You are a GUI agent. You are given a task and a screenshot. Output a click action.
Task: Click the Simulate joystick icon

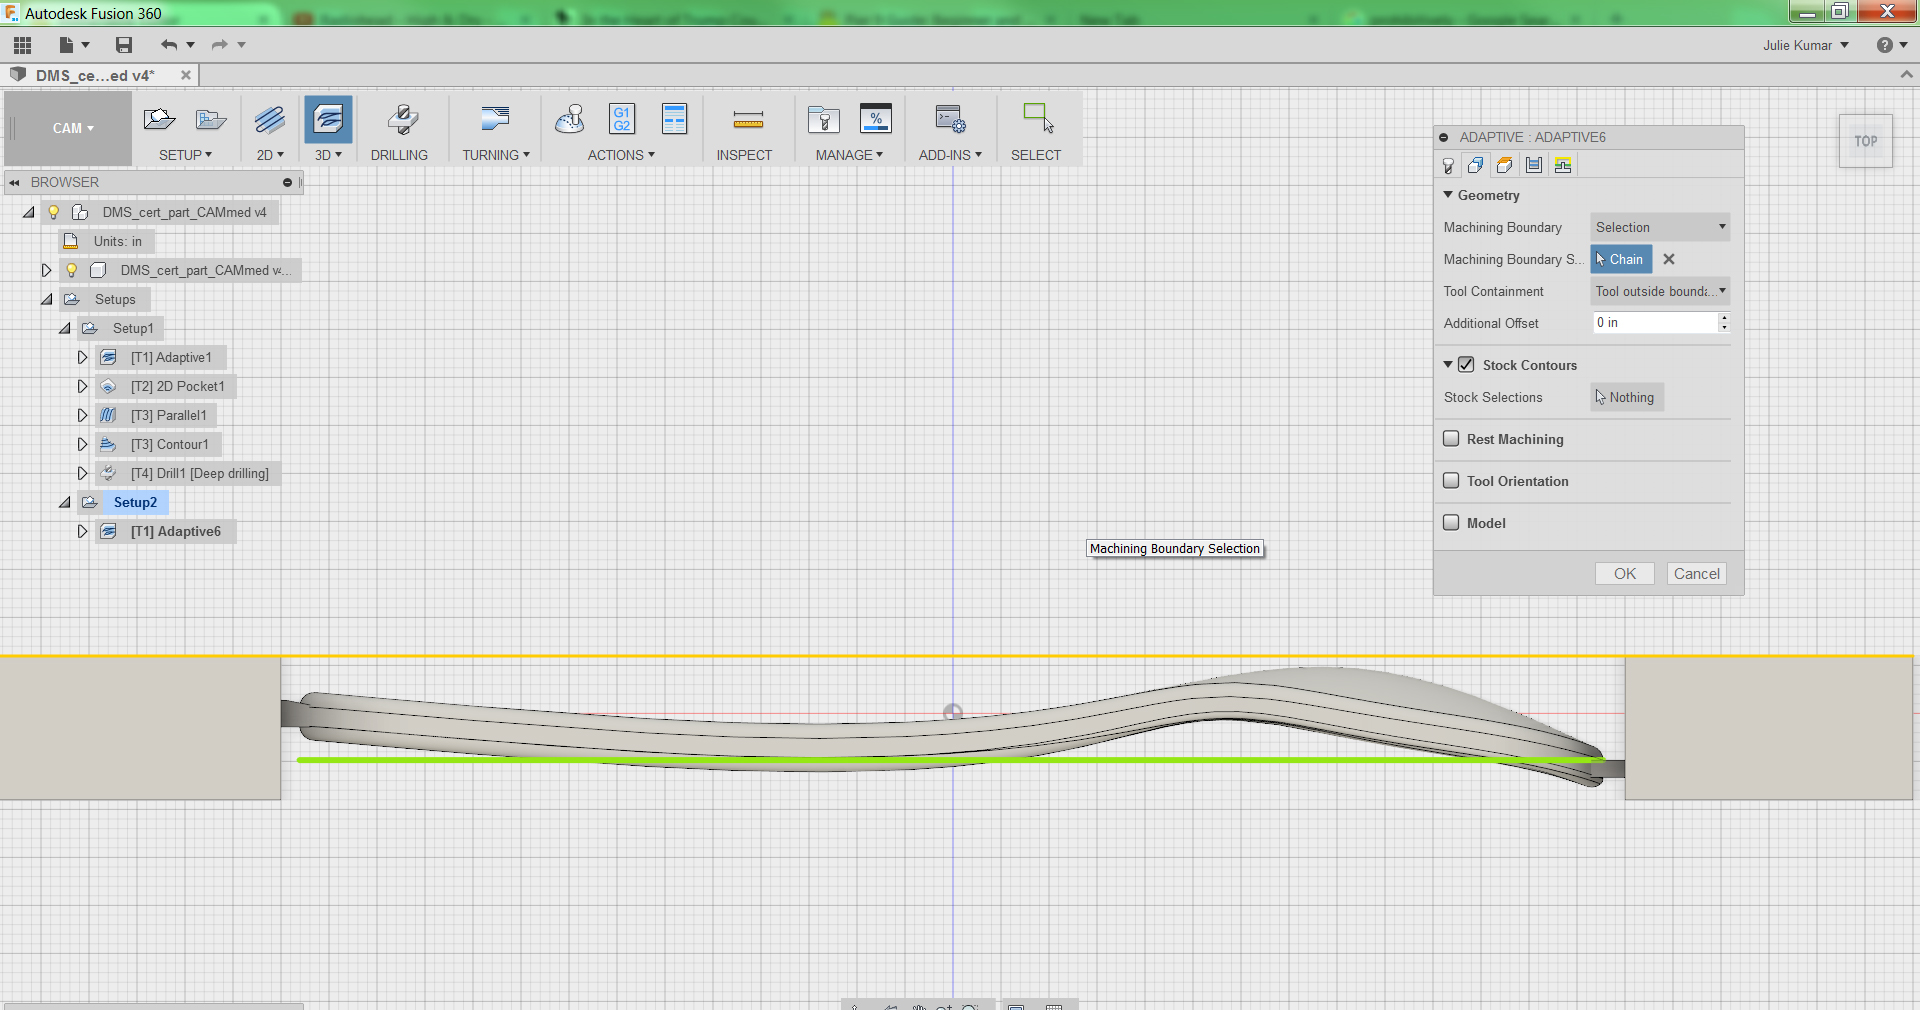570,119
